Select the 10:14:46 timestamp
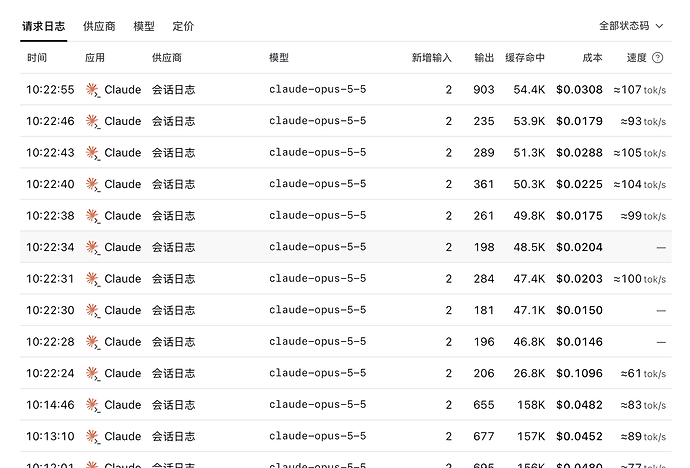Viewport: 690px width, 468px height. pyautogui.click(x=50, y=405)
